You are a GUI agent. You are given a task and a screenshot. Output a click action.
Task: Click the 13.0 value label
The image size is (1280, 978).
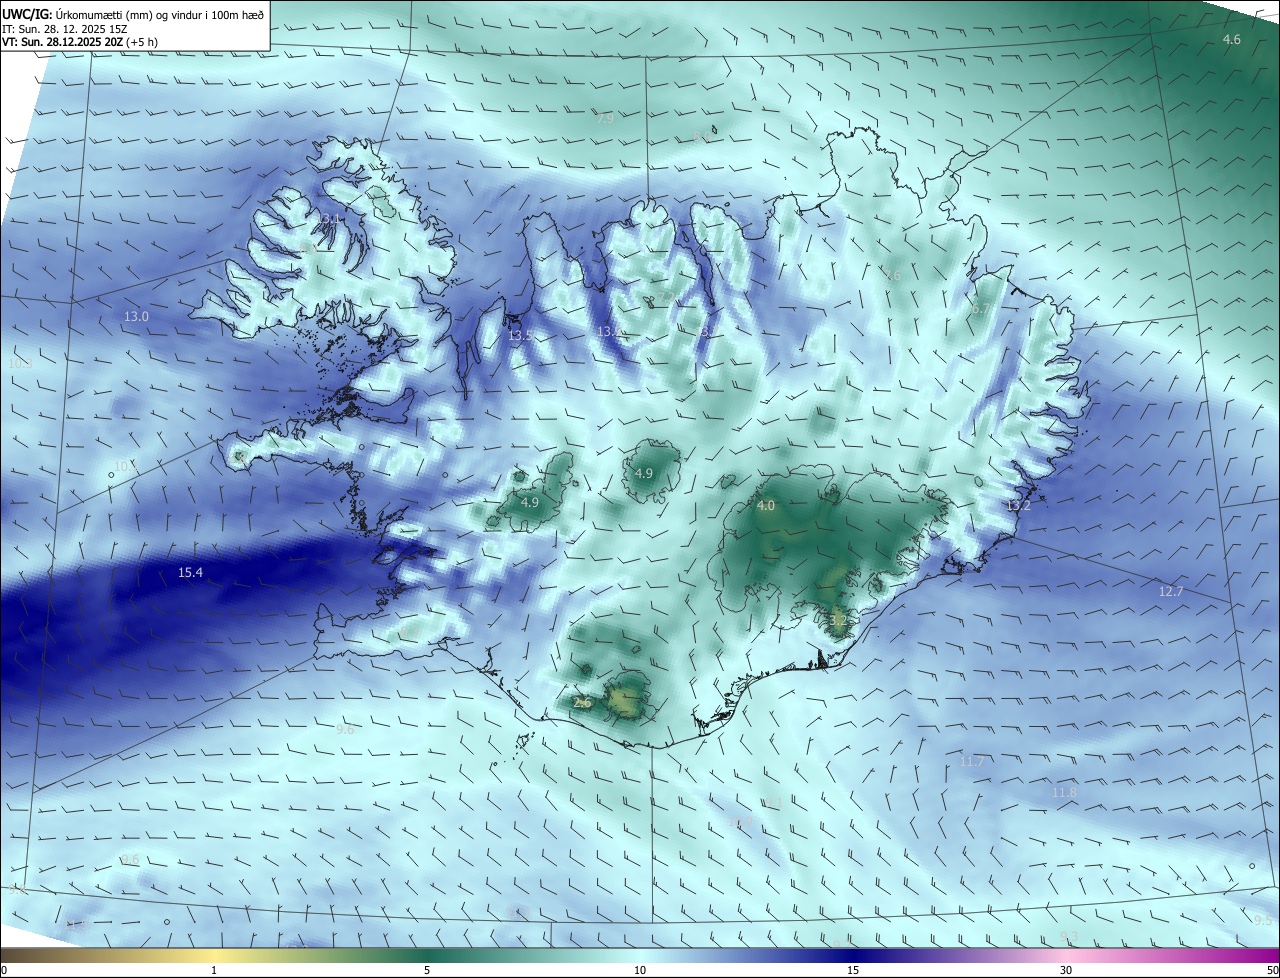[136, 317]
